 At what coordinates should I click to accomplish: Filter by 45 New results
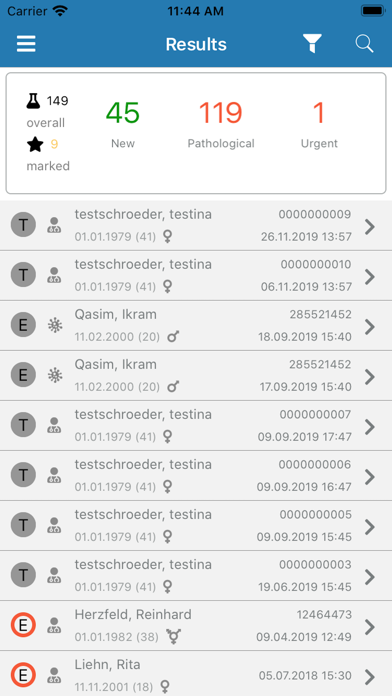tap(123, 124)
